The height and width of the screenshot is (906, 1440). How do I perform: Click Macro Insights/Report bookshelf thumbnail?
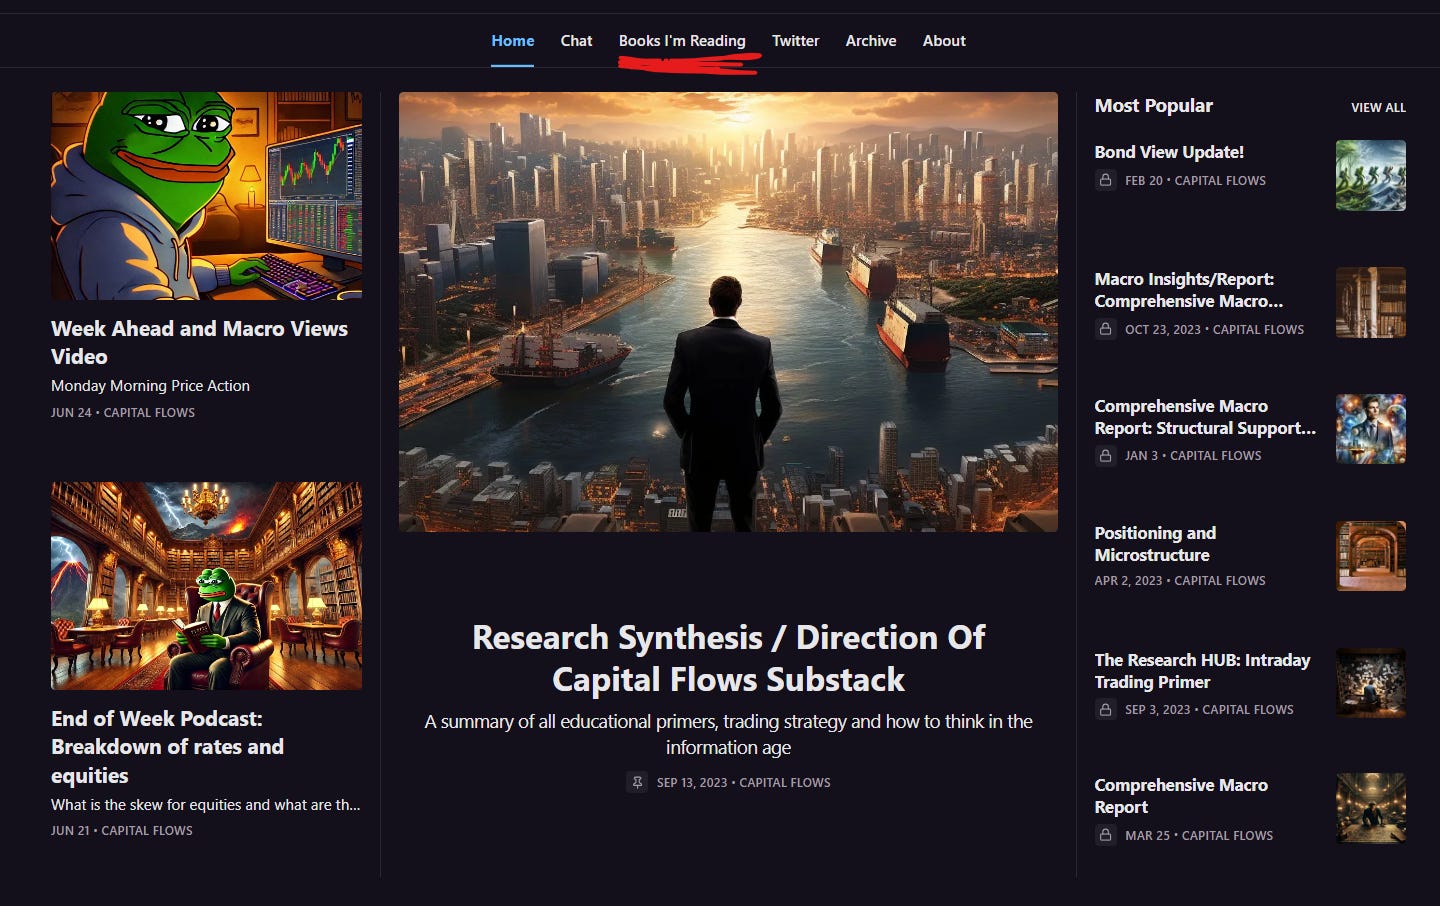click(x=1371, y=302)
